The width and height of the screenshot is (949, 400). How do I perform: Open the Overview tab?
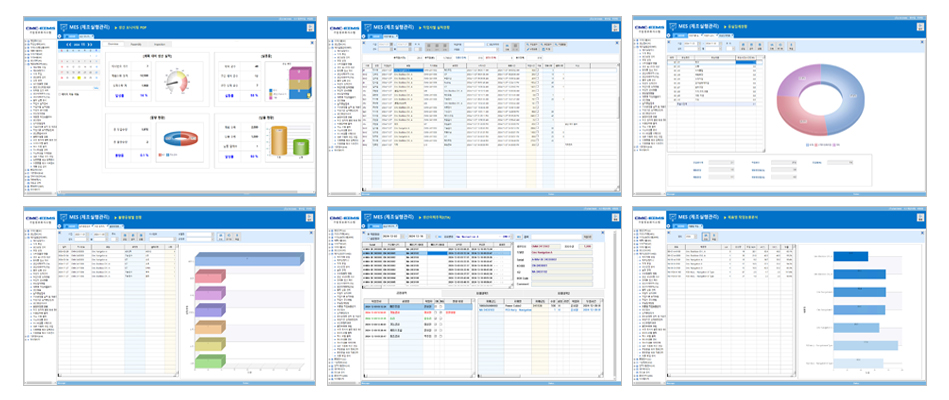coord(114,45)
